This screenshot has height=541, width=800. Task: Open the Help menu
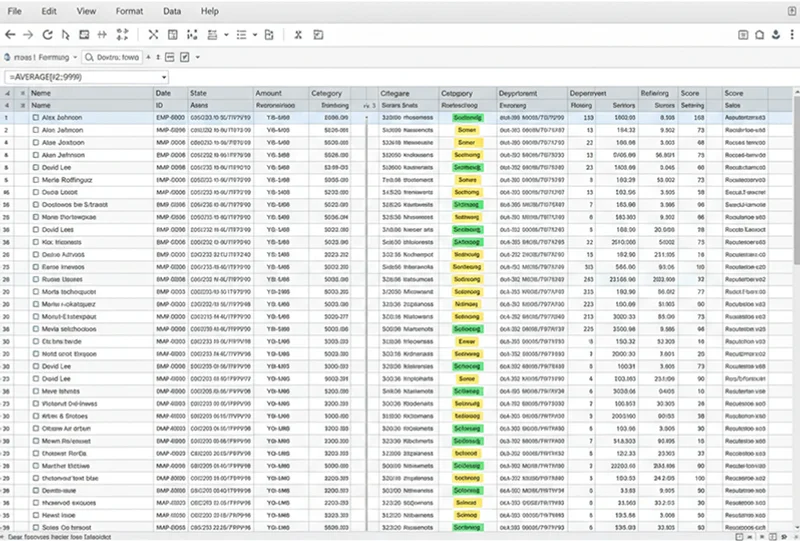209,11
